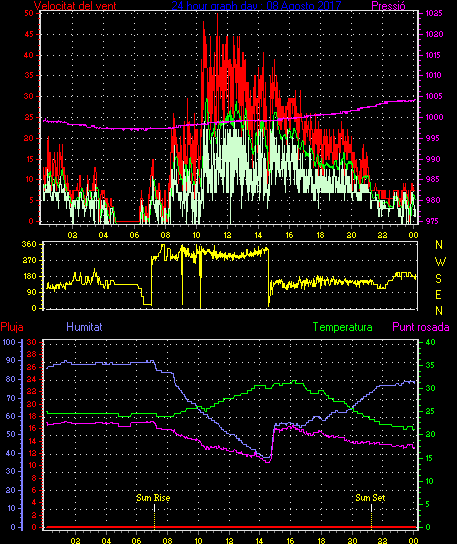Click the 975 pressure axis value
This screenshot has width=457, height=544.
[432, 221]
